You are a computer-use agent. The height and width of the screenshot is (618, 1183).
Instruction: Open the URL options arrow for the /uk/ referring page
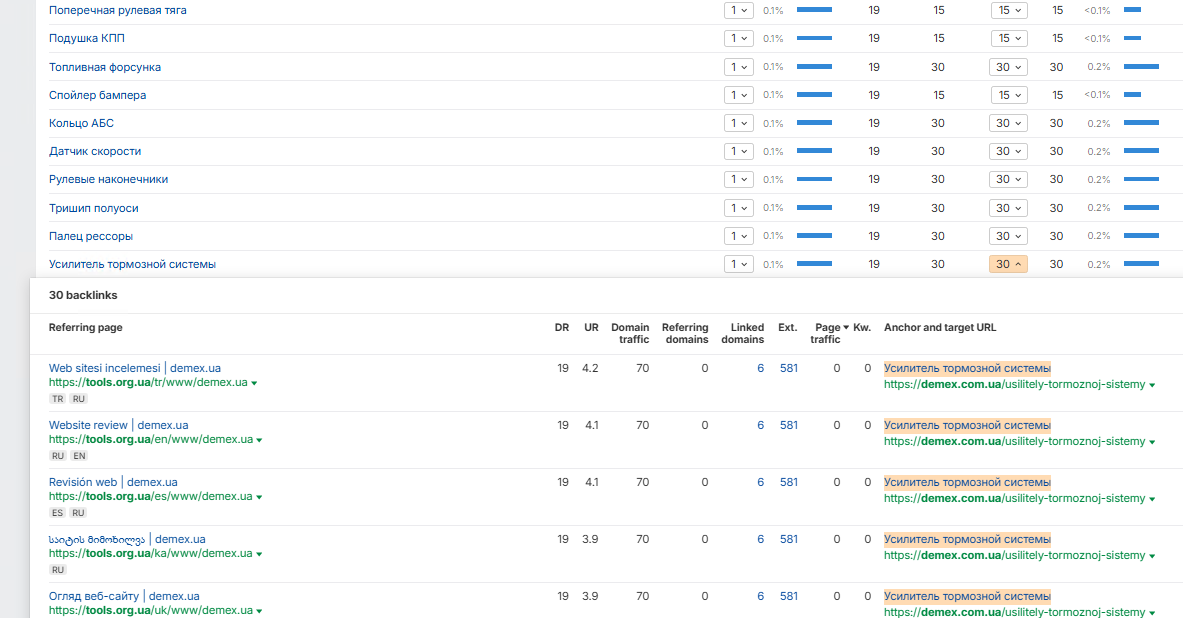[x=260, y=611]
